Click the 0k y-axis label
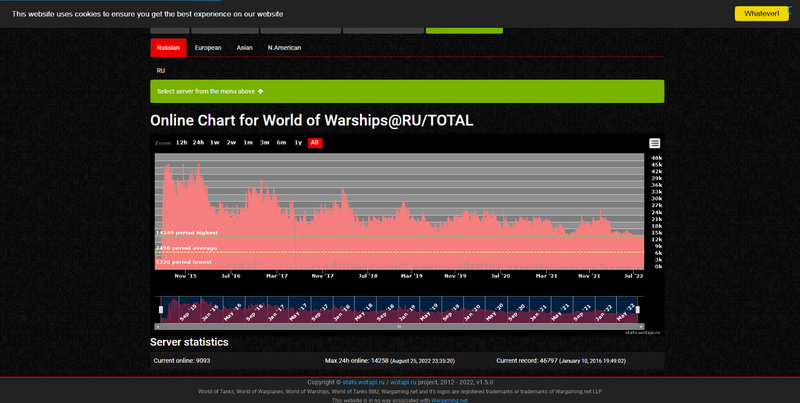This screenshot has height=403, width=800. [659, 266]
